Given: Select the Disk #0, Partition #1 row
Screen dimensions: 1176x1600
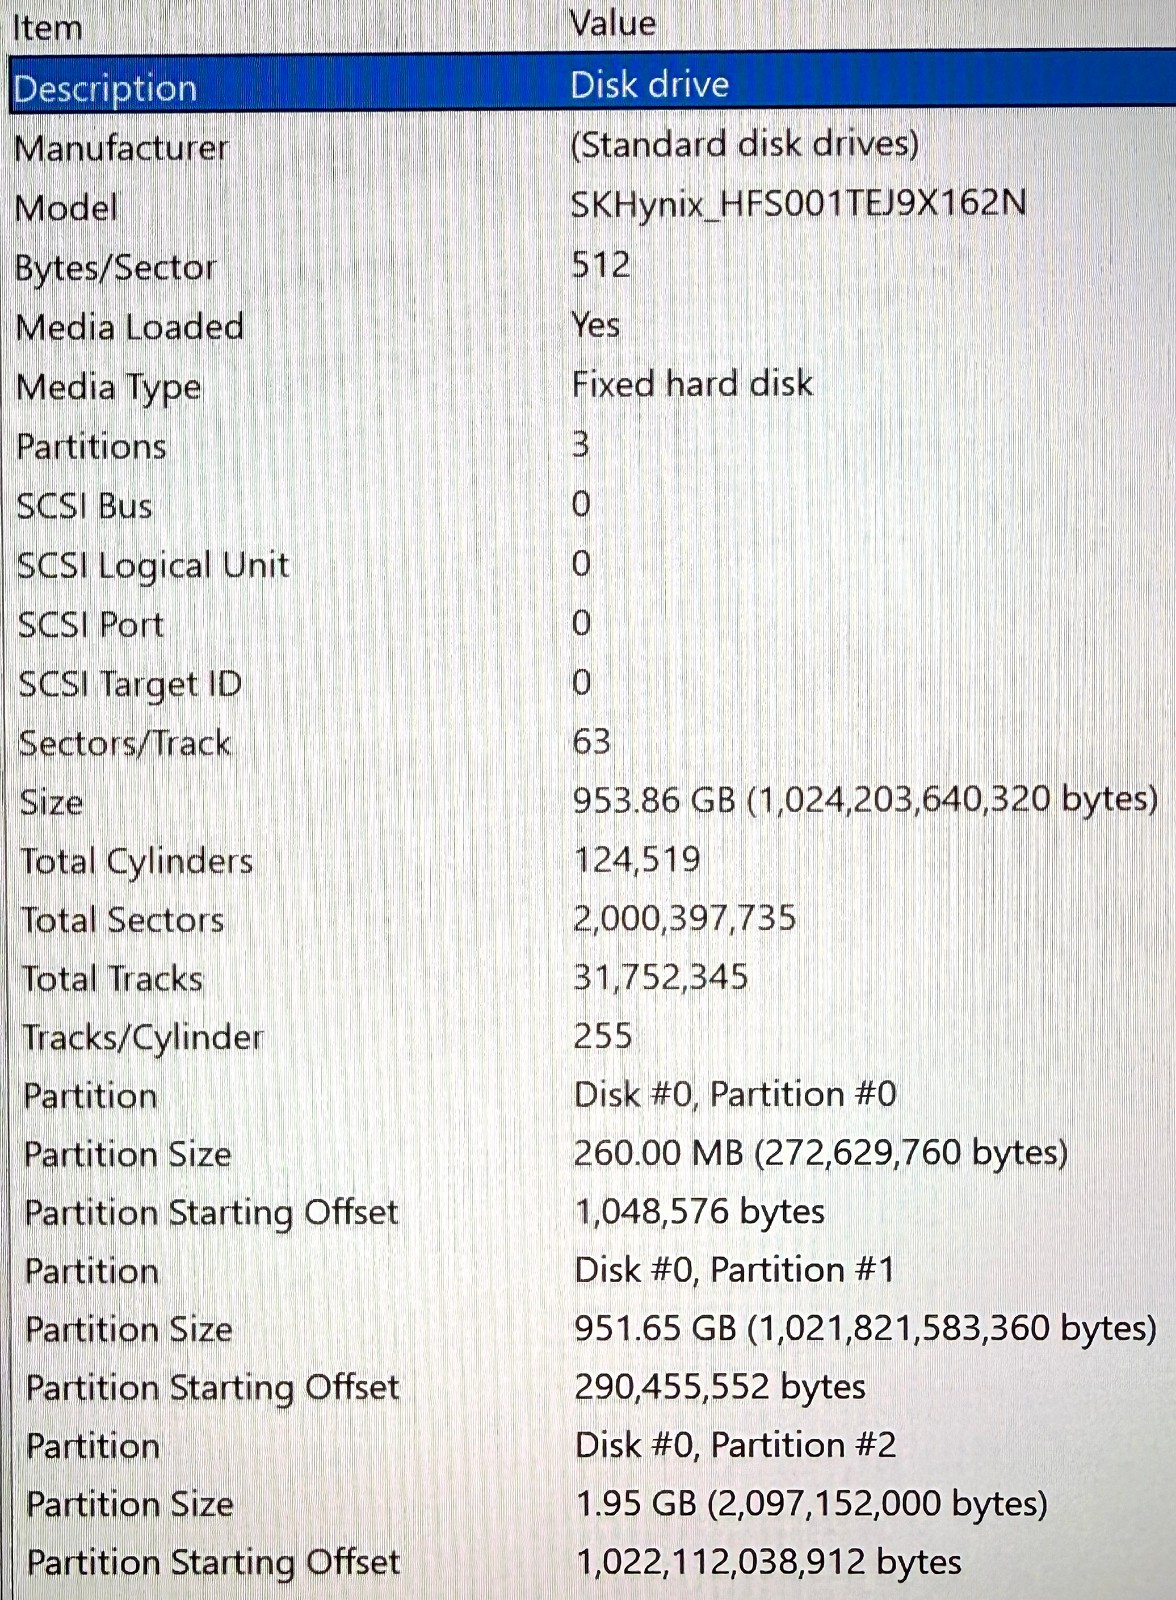Looking at the screenshot, I should coord(592,1270).
